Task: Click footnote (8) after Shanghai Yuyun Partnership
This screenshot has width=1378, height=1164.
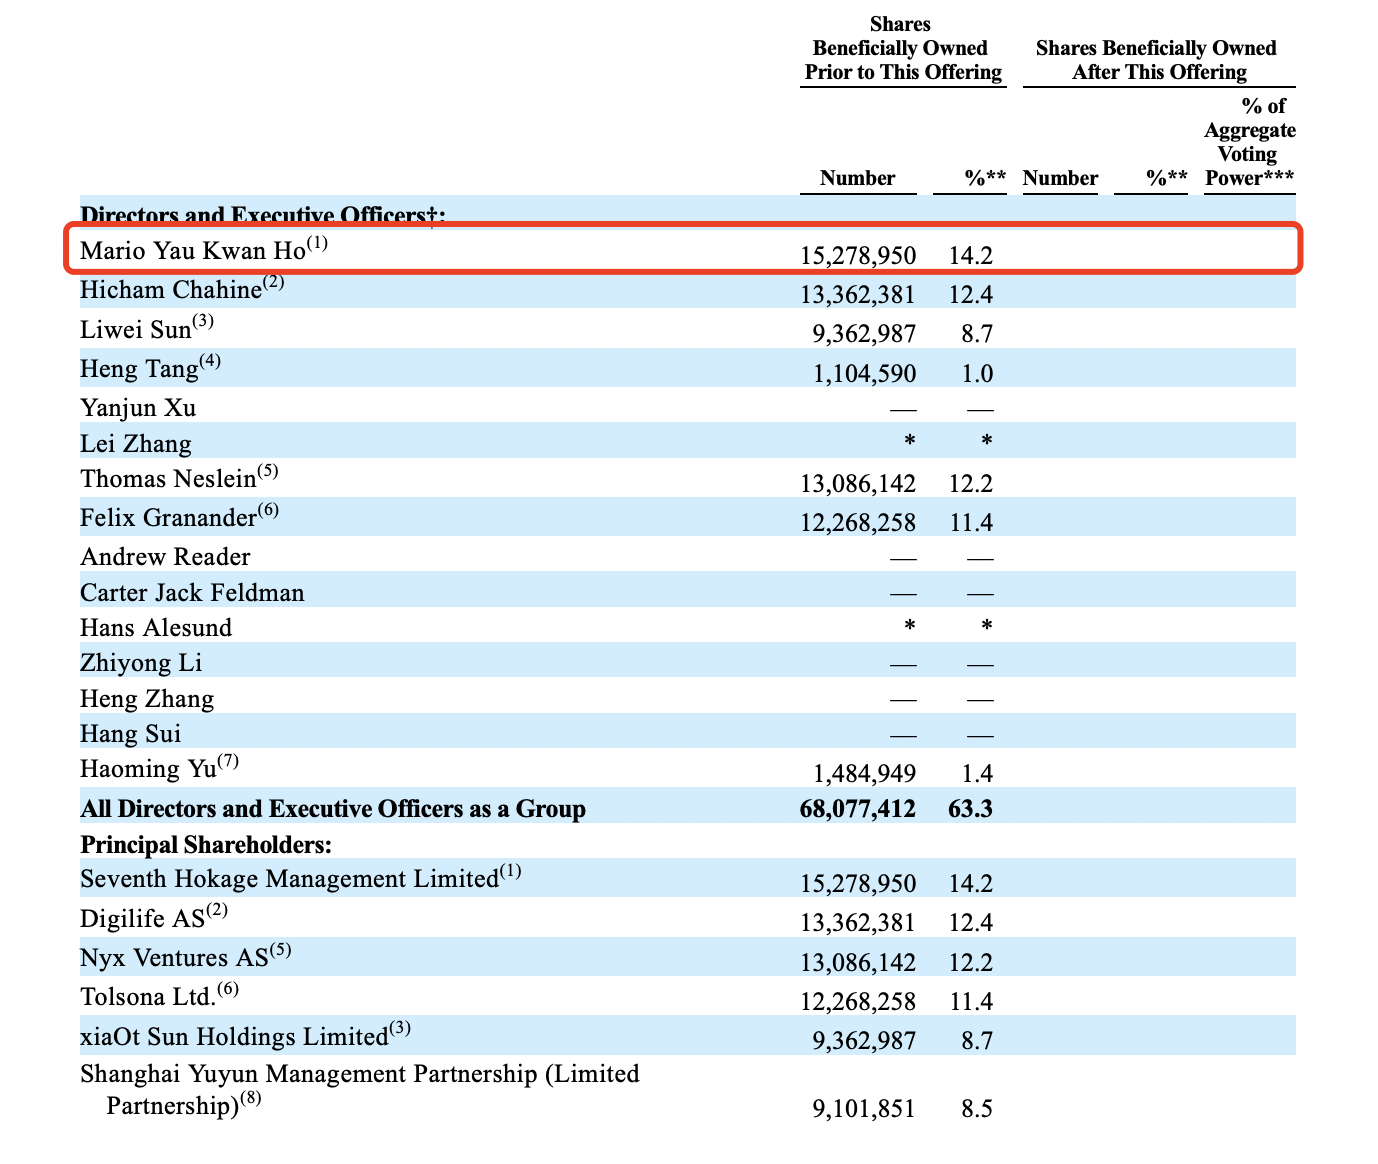Action: [253, 1100]
